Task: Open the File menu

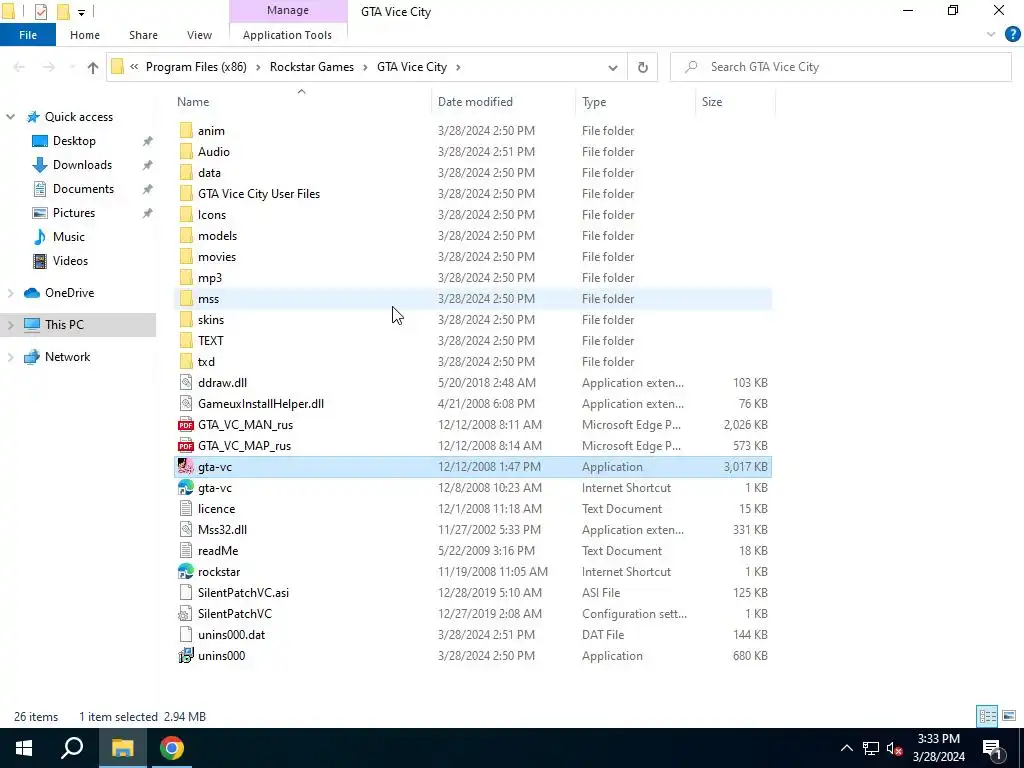Action: pos(27,35)
